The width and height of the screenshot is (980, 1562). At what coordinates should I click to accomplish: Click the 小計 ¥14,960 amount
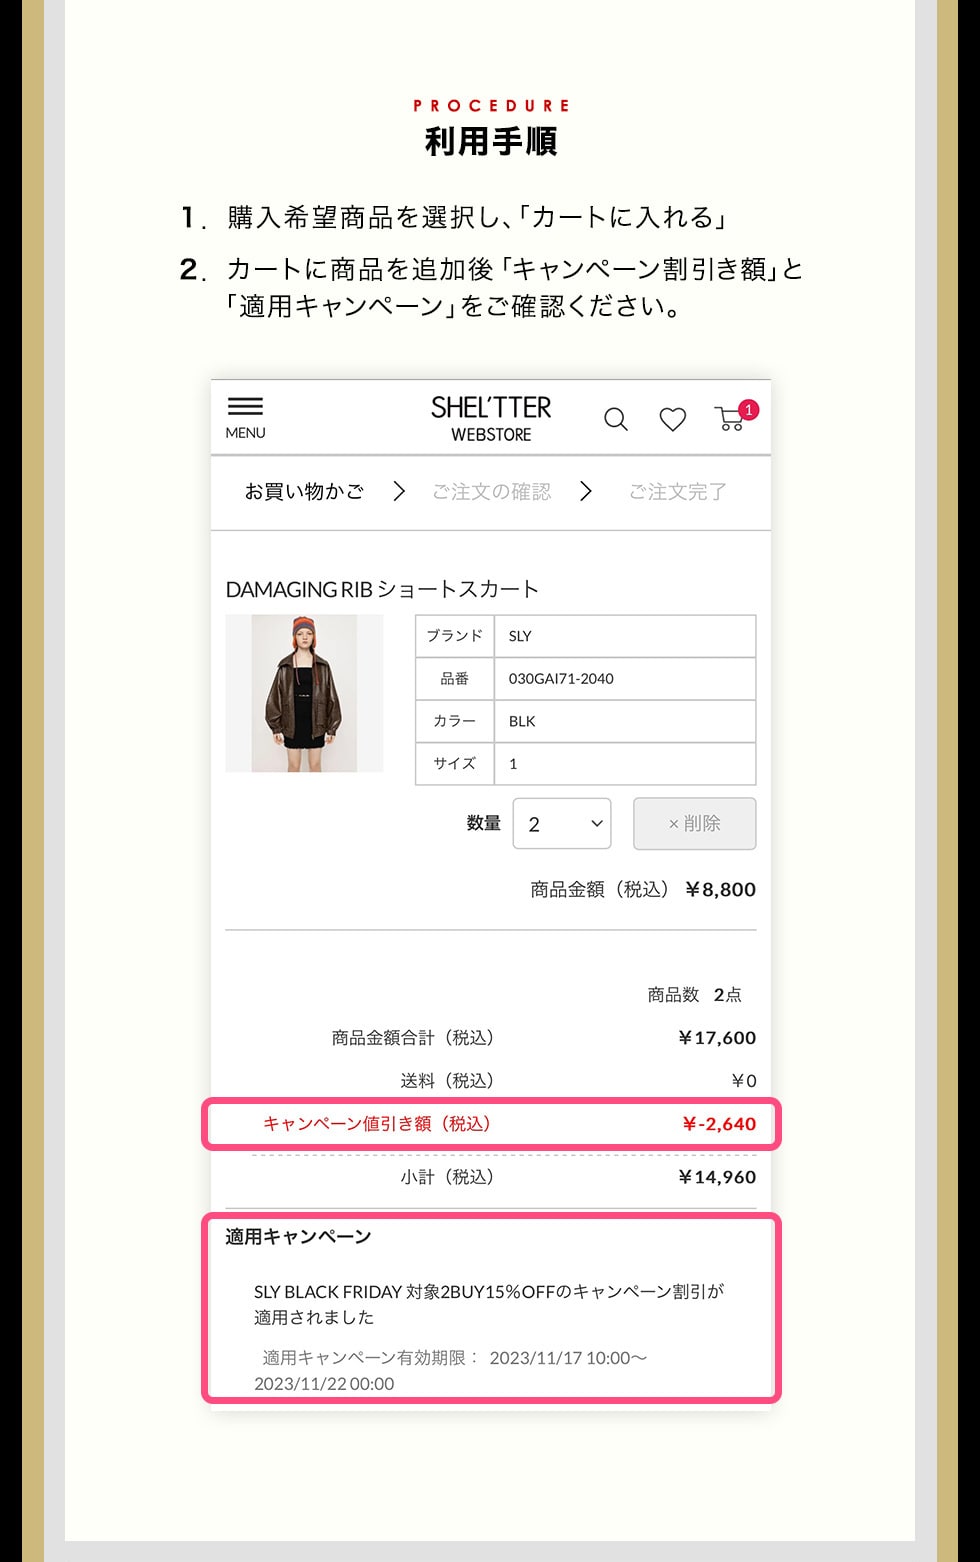pyautogui.click(x=717, y=1177)
